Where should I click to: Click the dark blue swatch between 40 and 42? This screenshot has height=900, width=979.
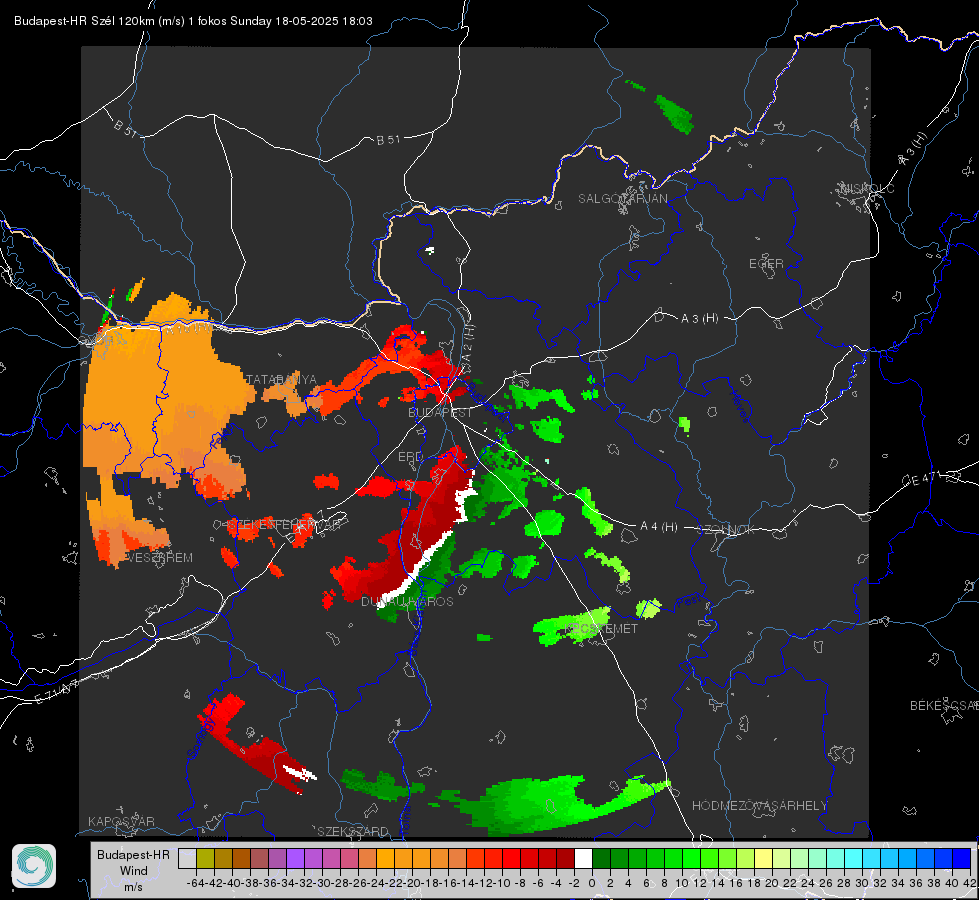tap(962, 858)
